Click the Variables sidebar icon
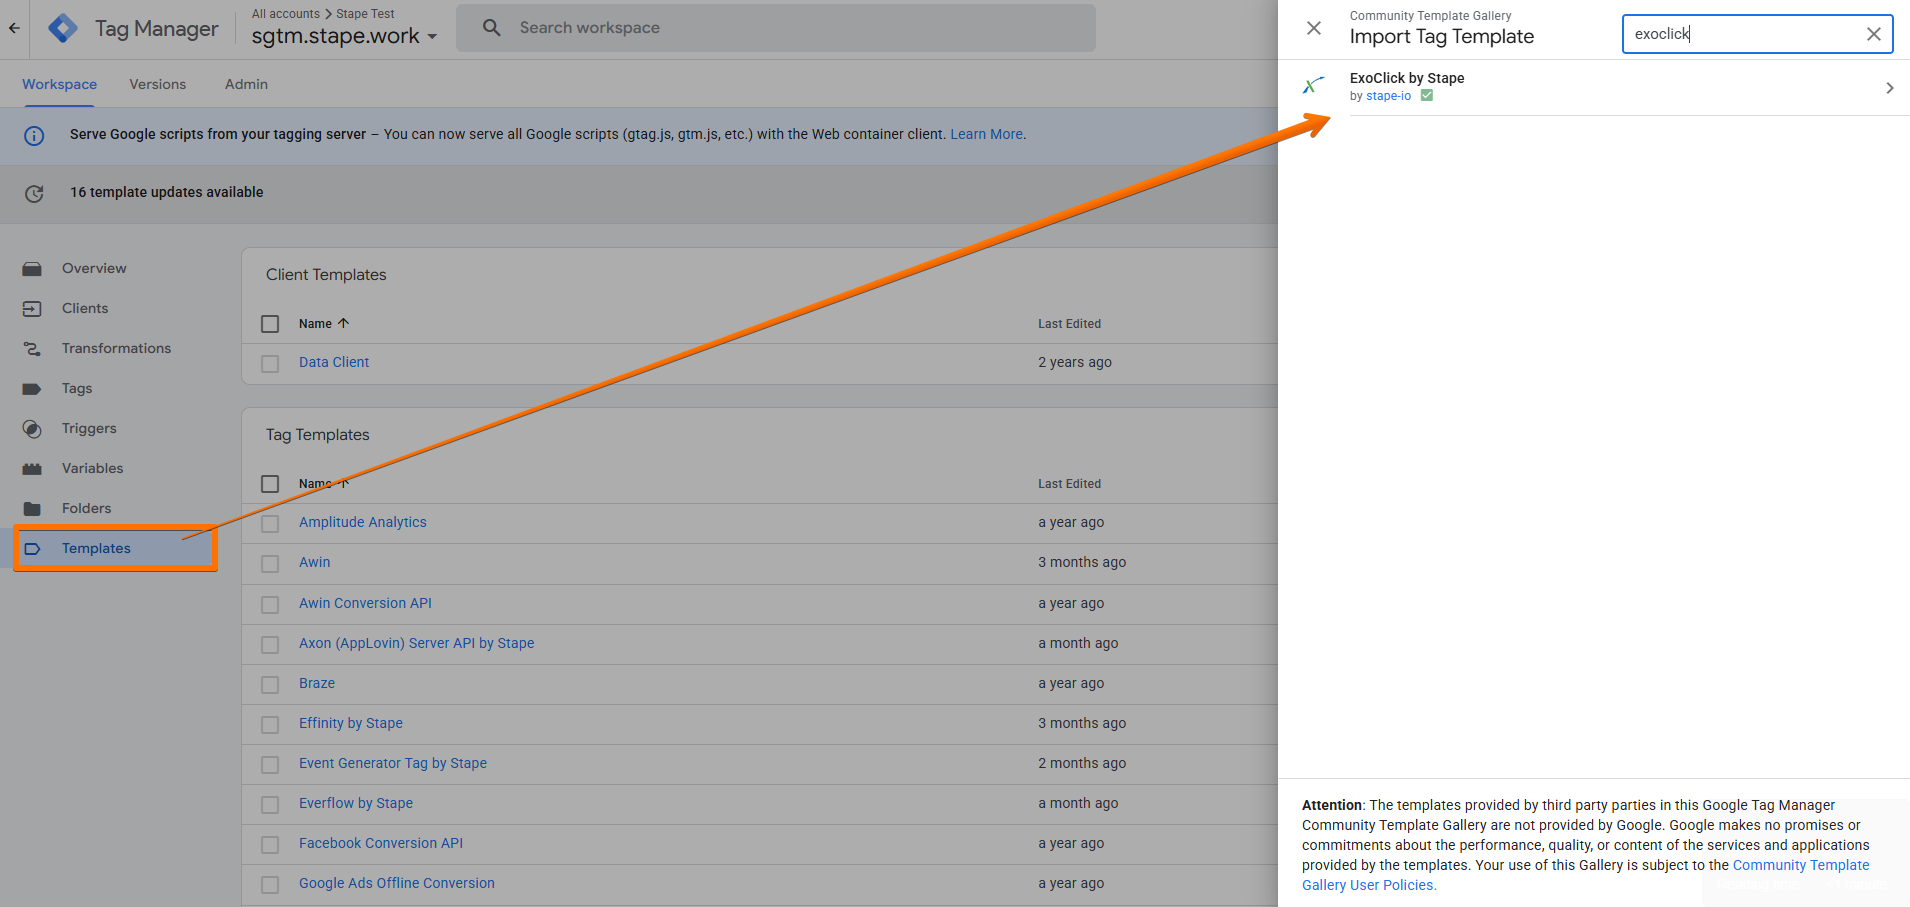This screenshot has width=1910, height=907. (32, 469)
